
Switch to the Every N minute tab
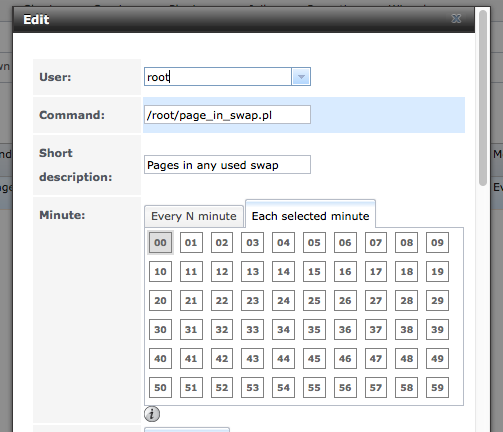(194, 216)
